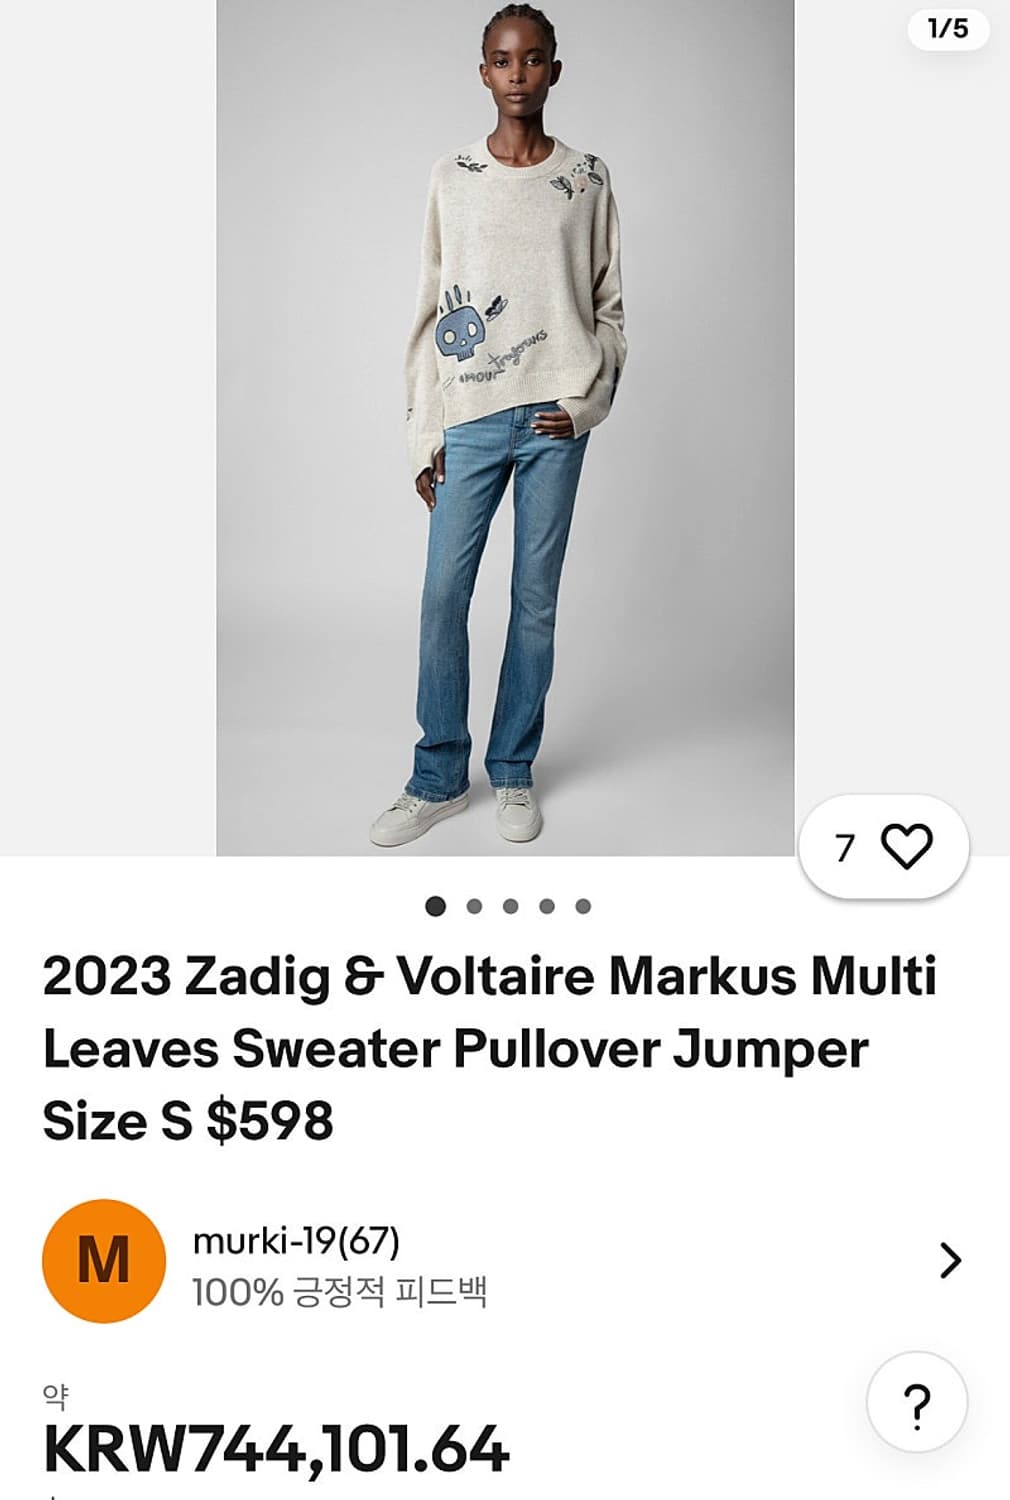Jump to fifth image pagination dot
1010x1500 pixels.
[x=583, y=906]
